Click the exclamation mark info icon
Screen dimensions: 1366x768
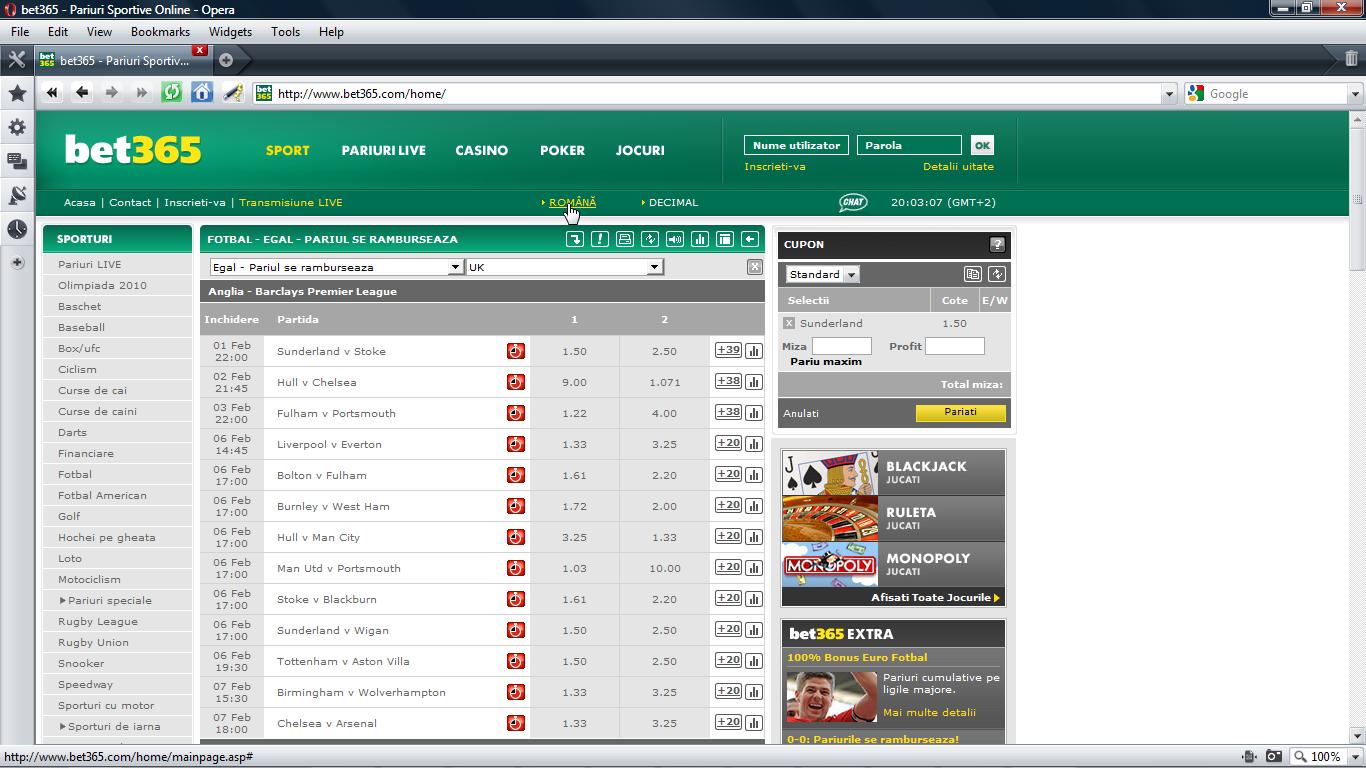(600, 239)
